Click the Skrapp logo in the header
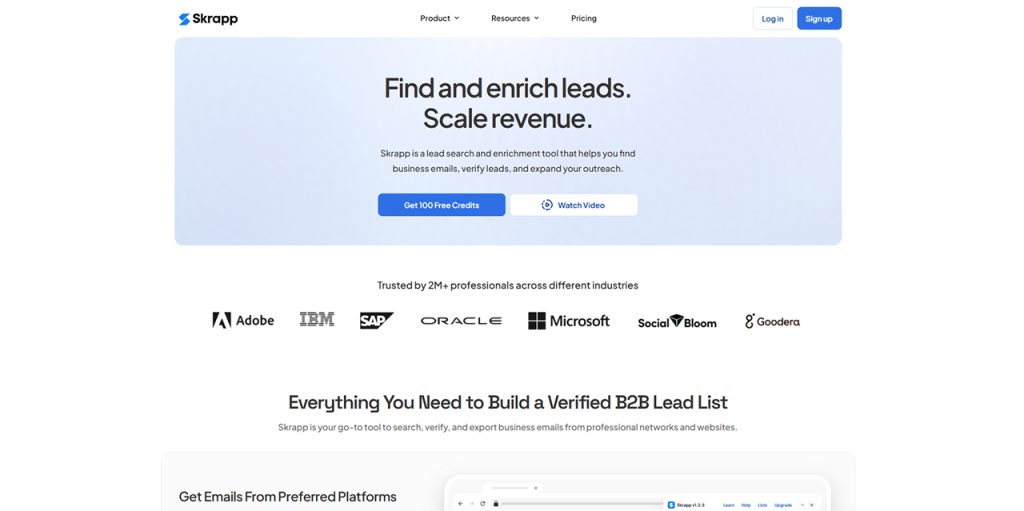Screen dimensions: 1024x511 tap(208, 18)
